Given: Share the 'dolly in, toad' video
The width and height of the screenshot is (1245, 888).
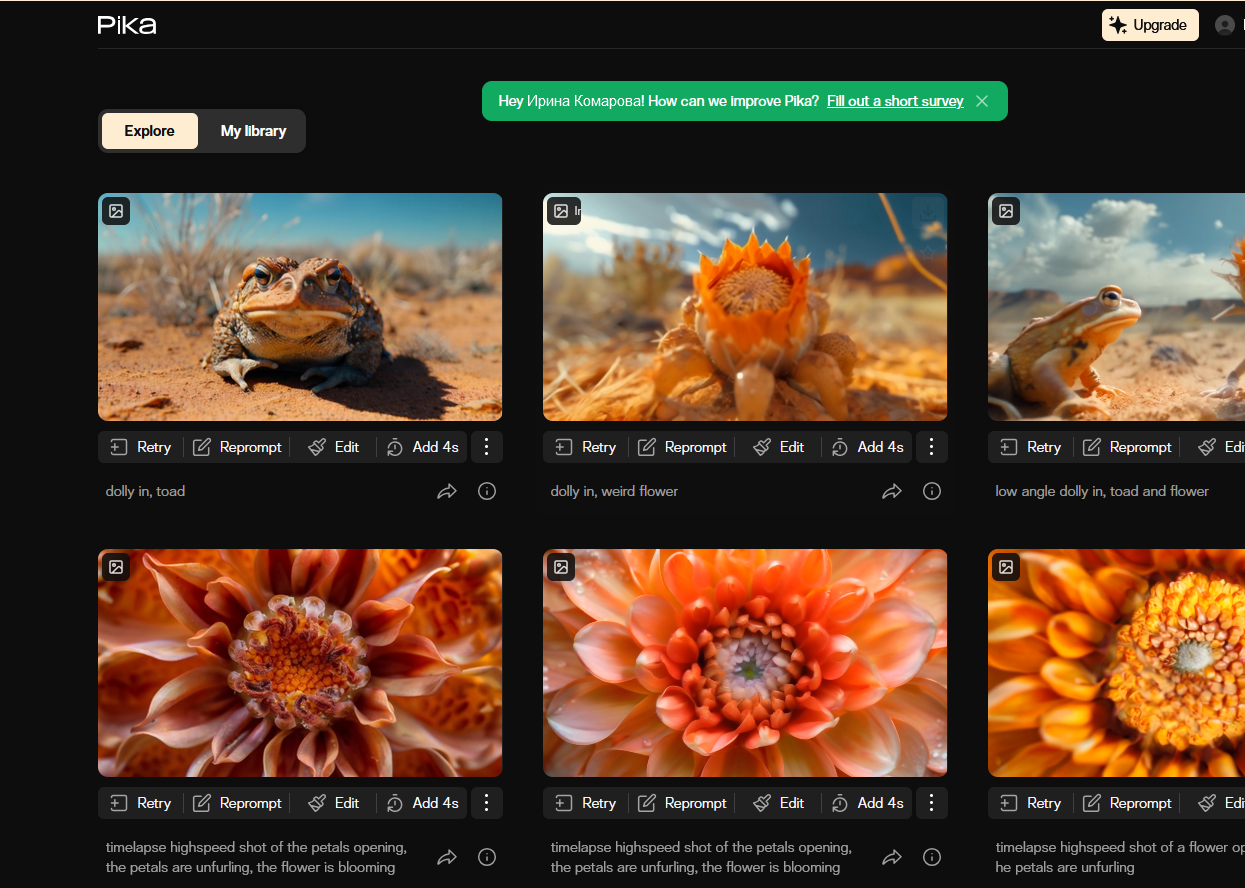Looking at the screenshot, I should click(447, 491).
